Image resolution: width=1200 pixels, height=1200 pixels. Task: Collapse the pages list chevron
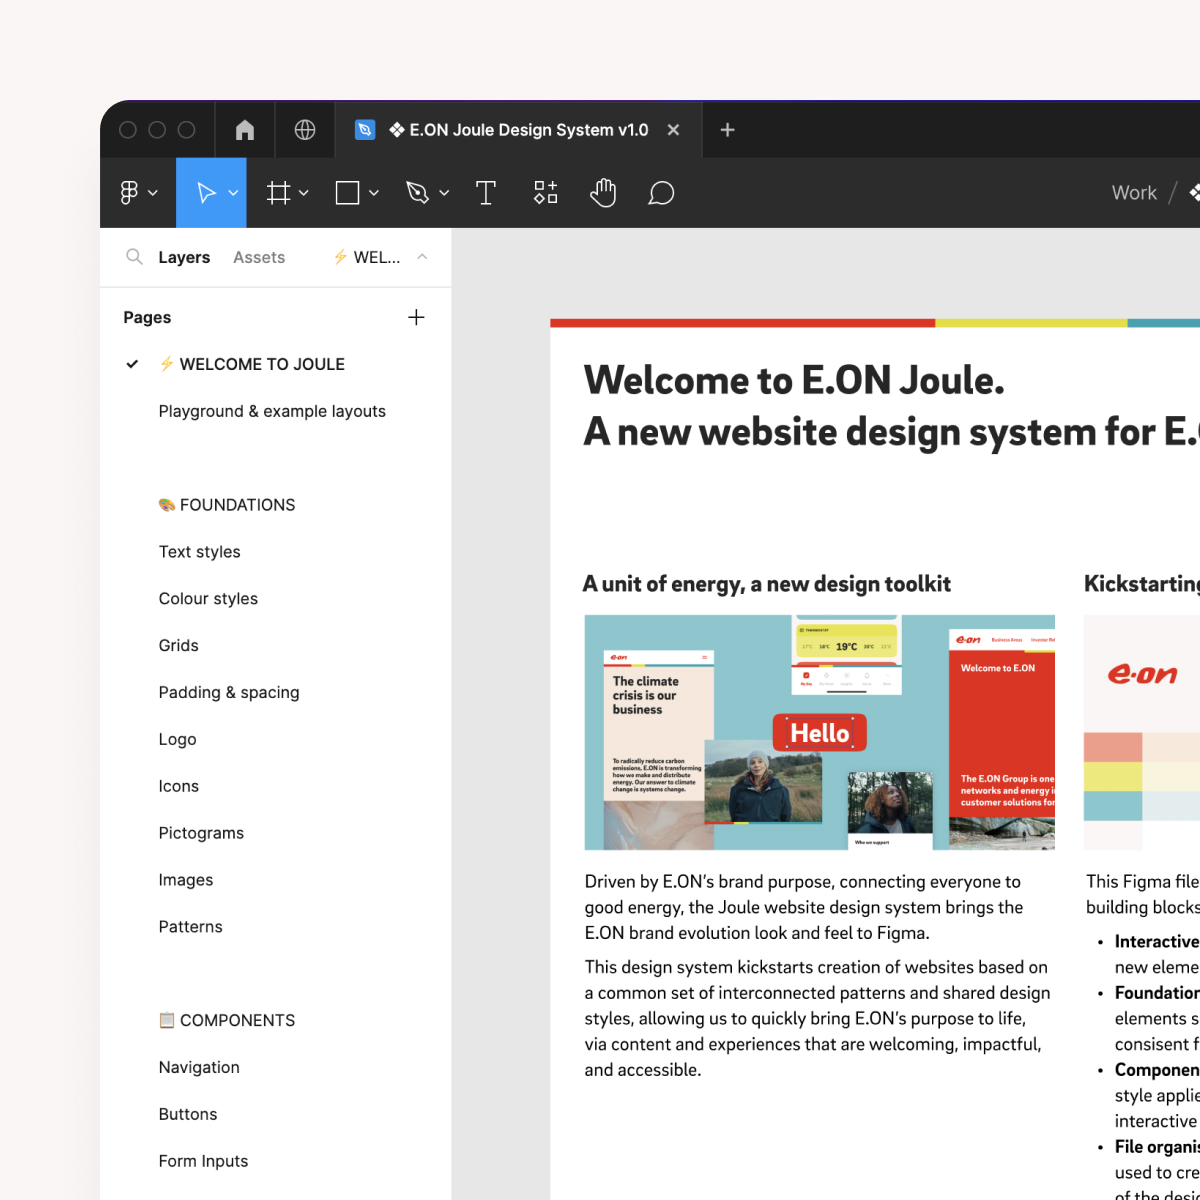point(422,257)
